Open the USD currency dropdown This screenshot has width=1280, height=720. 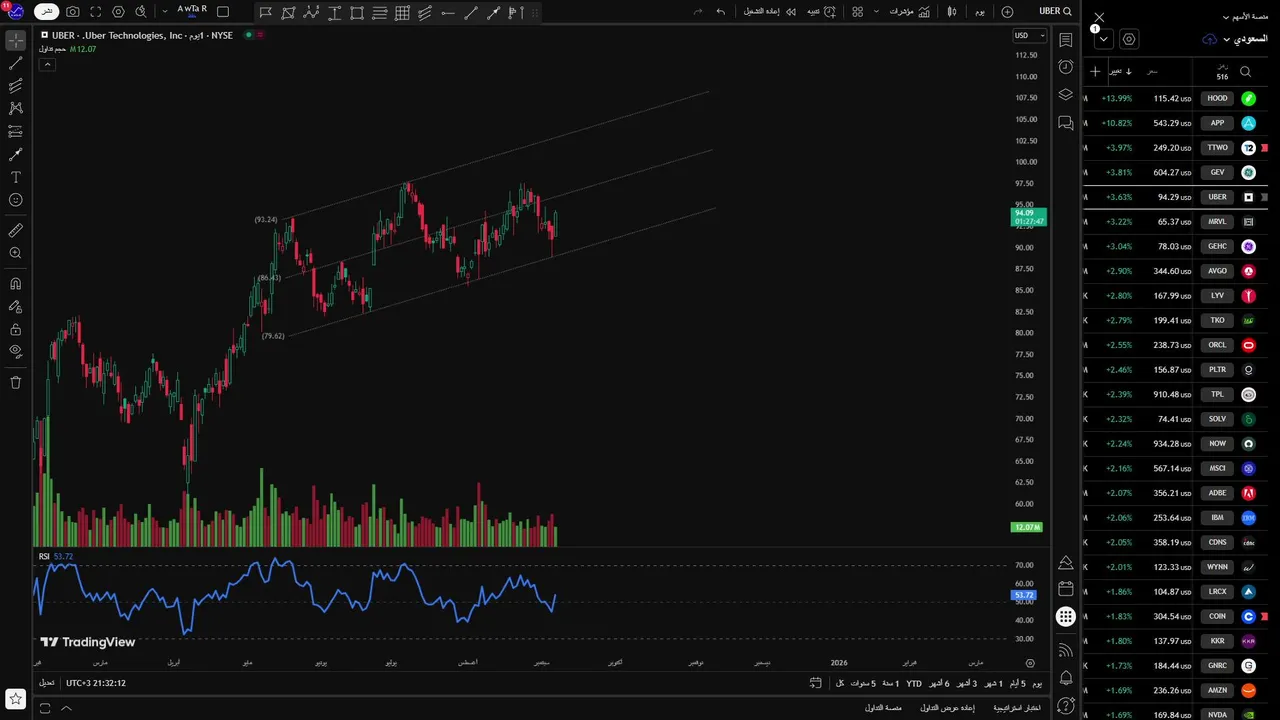(x=1029, y=35)
